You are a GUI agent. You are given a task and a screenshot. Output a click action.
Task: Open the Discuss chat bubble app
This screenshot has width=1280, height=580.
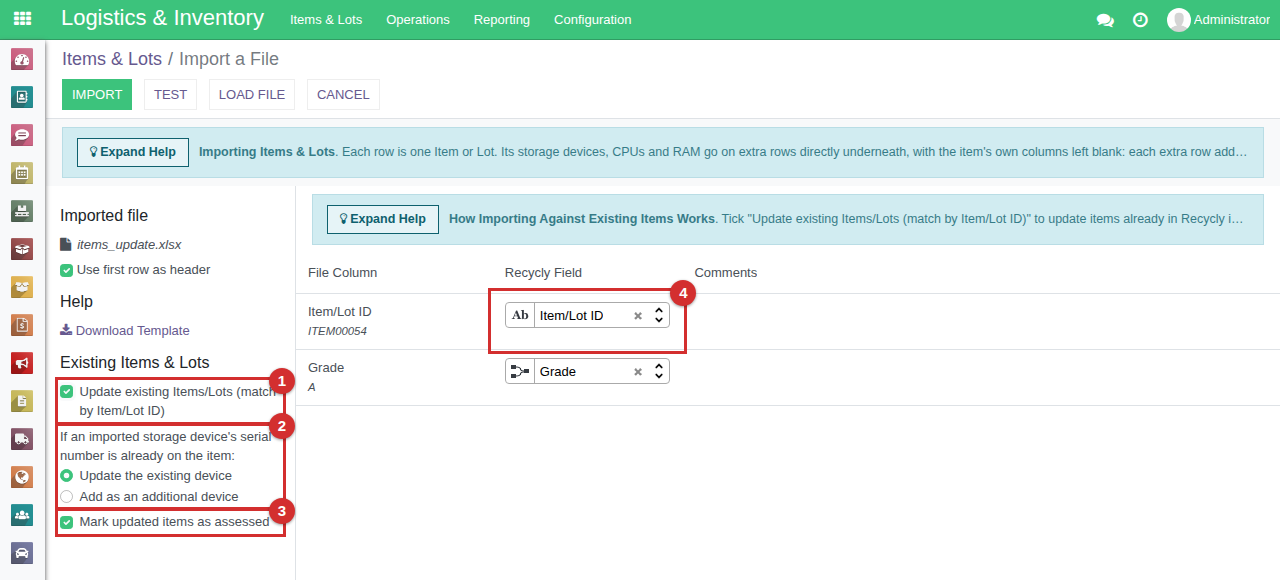[22, 135]
